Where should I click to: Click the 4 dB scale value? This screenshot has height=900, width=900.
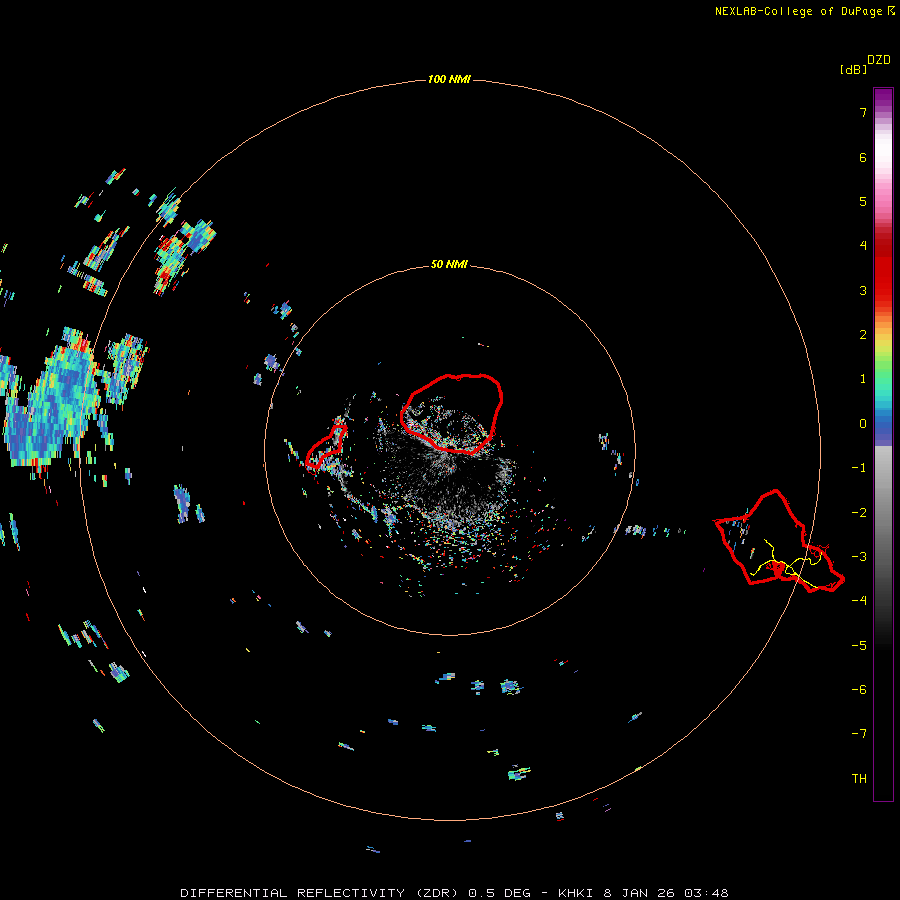click(863, 246)
